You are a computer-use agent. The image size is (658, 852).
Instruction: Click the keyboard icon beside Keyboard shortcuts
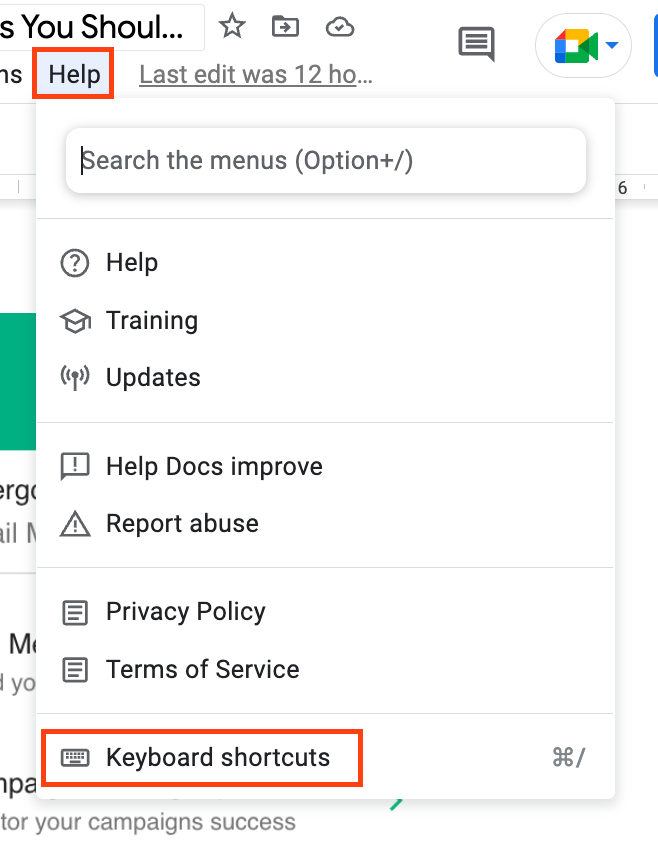[x=75, y=757]
